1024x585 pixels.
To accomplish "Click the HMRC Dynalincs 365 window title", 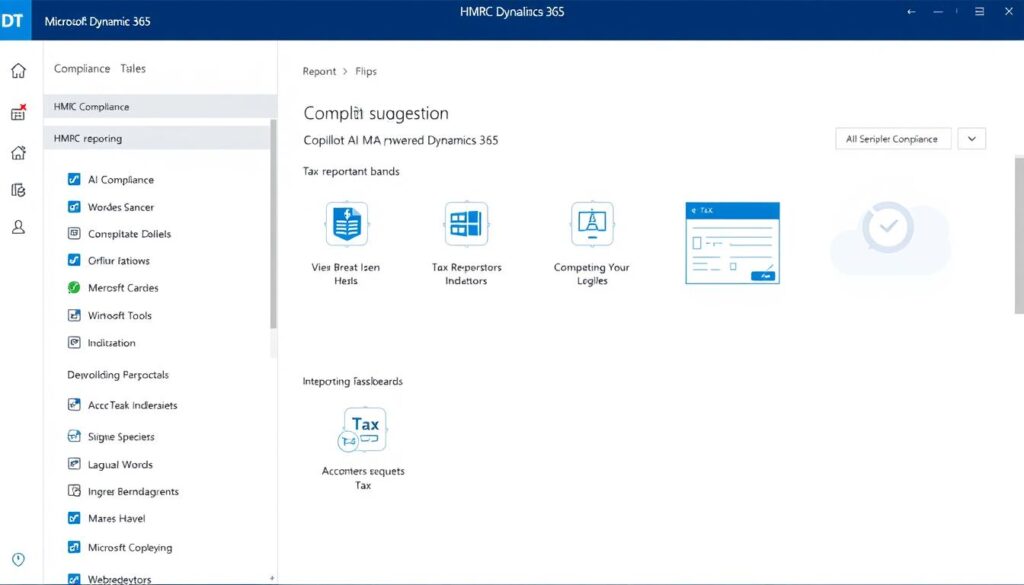I will pyautogui.click(x=512, y=12).
